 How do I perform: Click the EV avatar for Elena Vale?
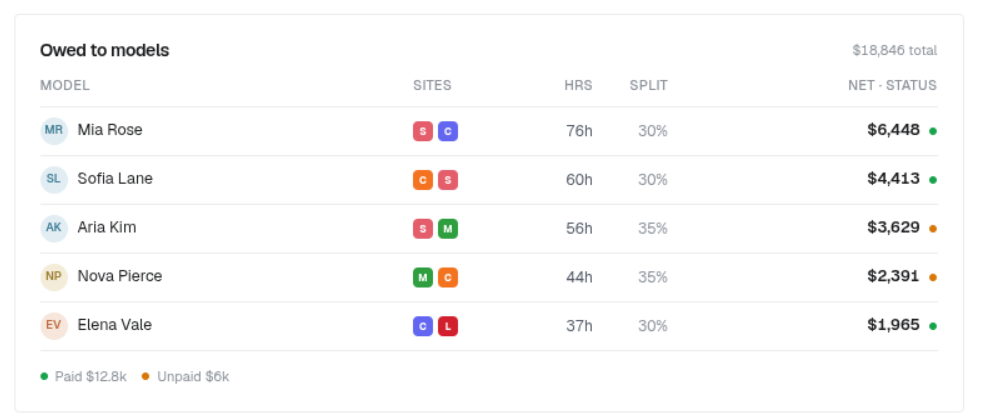coord(54,326)
